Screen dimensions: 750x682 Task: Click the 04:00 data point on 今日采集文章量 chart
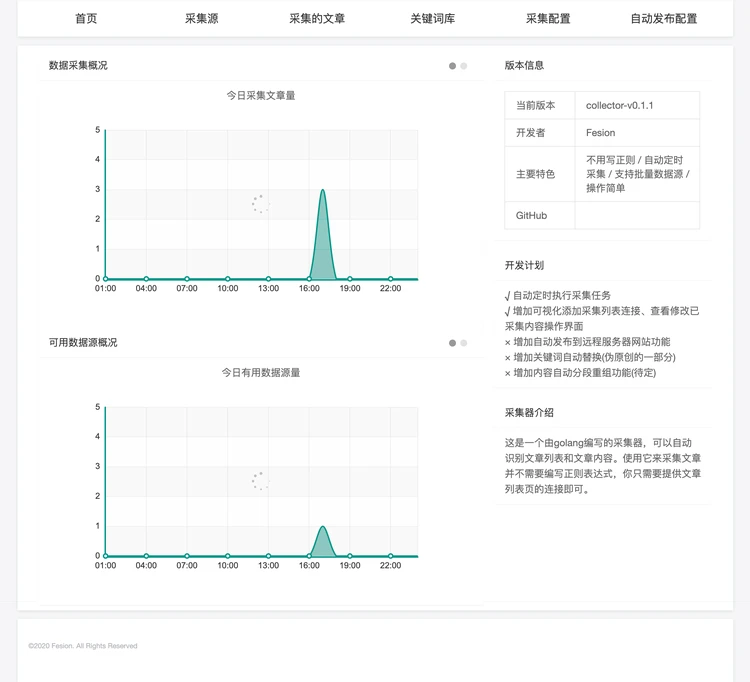pyautogui.click(x=146, y=279)
